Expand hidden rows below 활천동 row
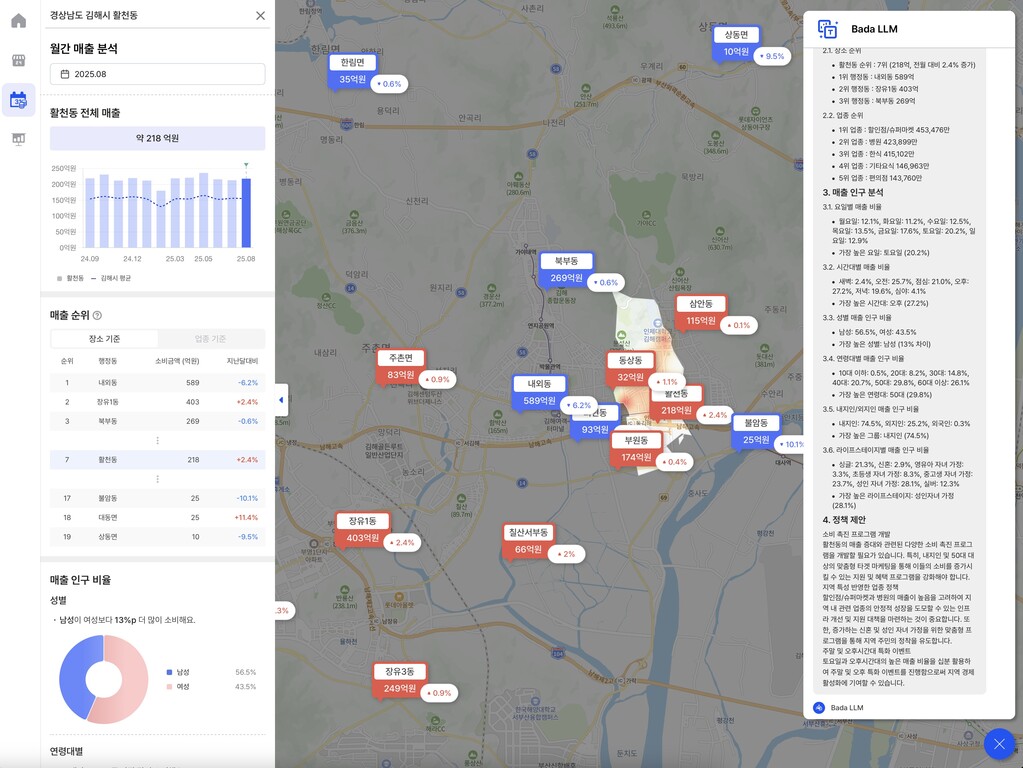This screenshot has width=1023, height=768. [x=157, y=479]
